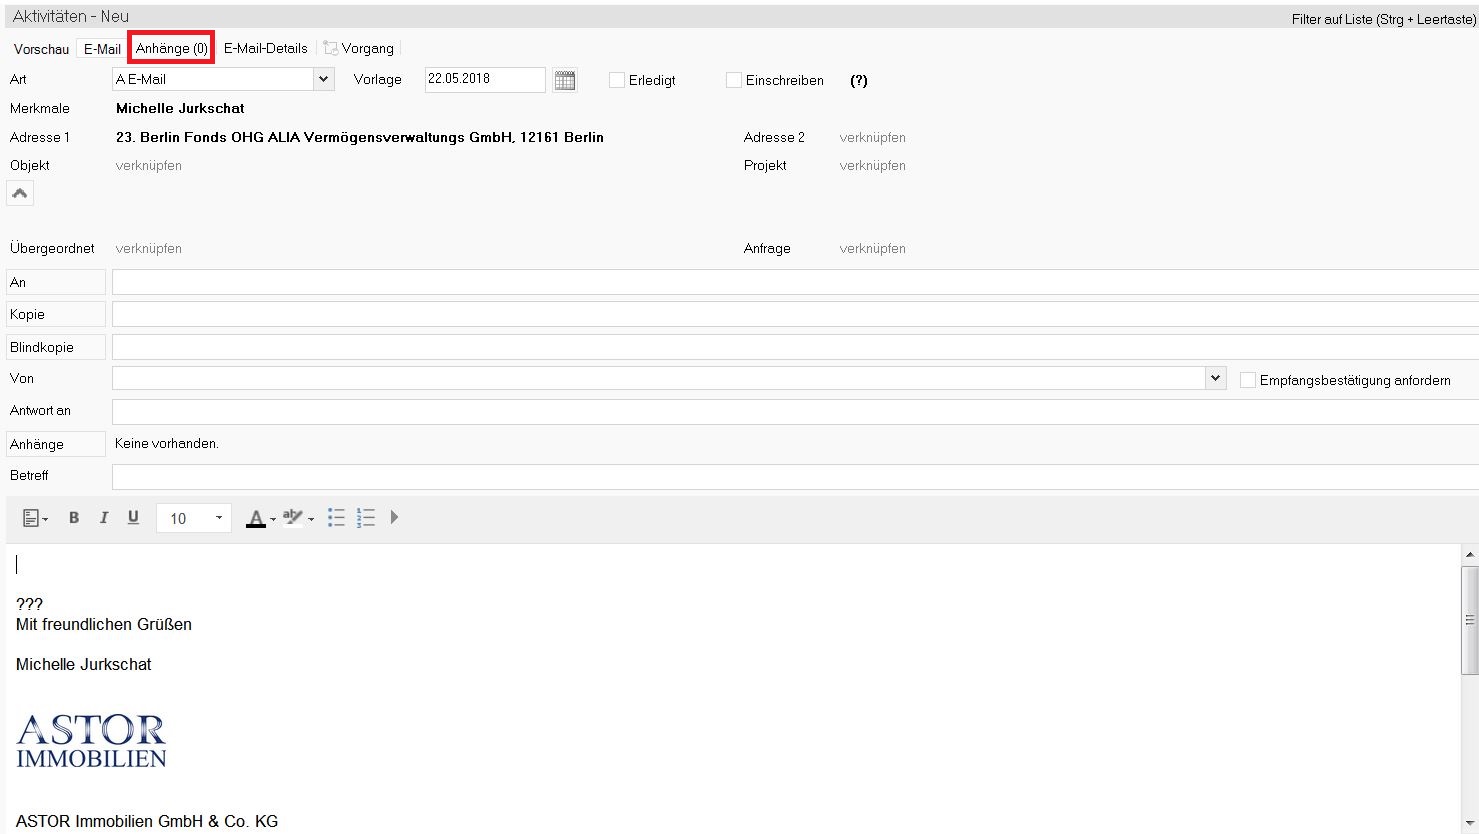Open the paragraph format menu icon
Screen dimensions: 1479x834
[x=34, y=518]
